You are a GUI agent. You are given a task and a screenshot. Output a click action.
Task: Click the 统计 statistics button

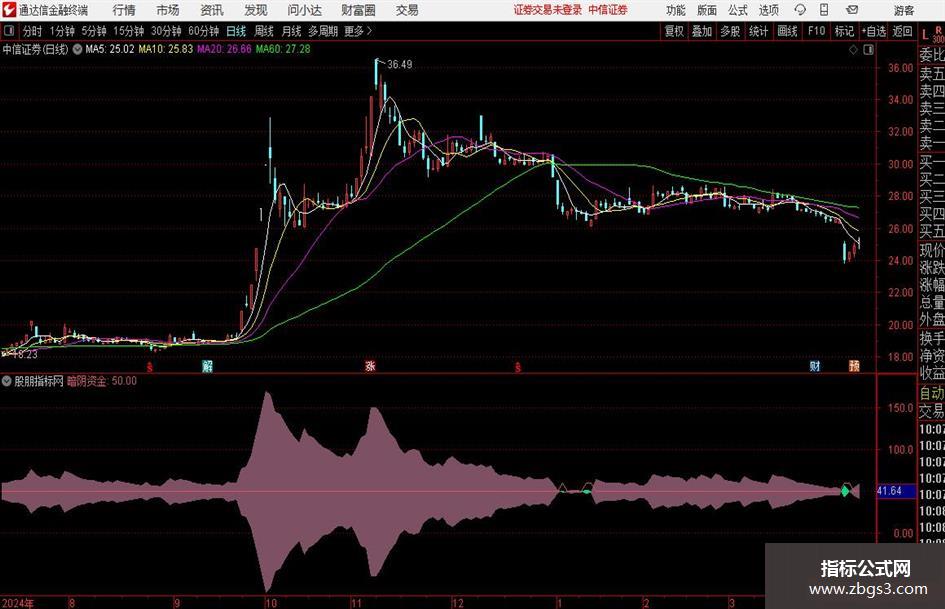[758, 31]
